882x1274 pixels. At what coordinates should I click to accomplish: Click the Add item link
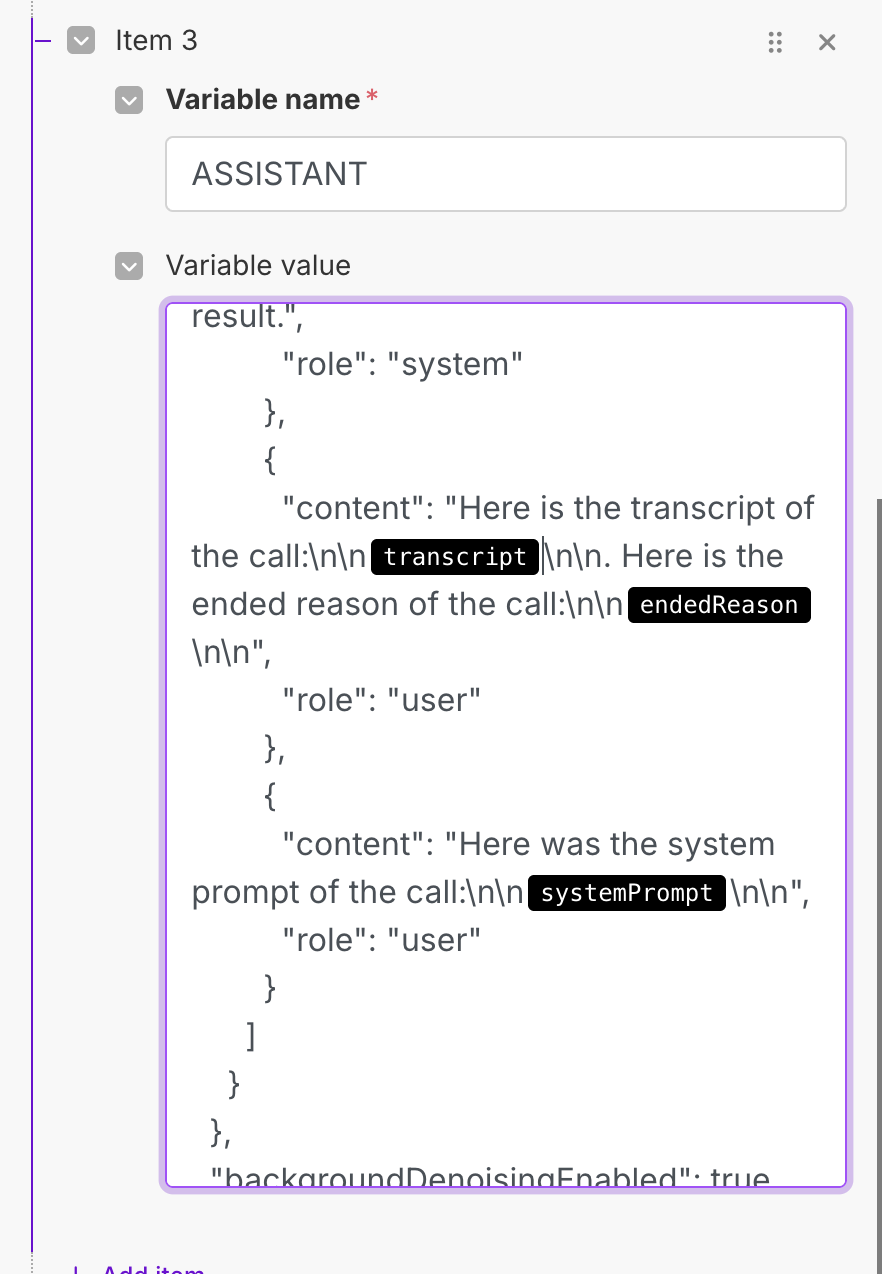[152, 1268]
